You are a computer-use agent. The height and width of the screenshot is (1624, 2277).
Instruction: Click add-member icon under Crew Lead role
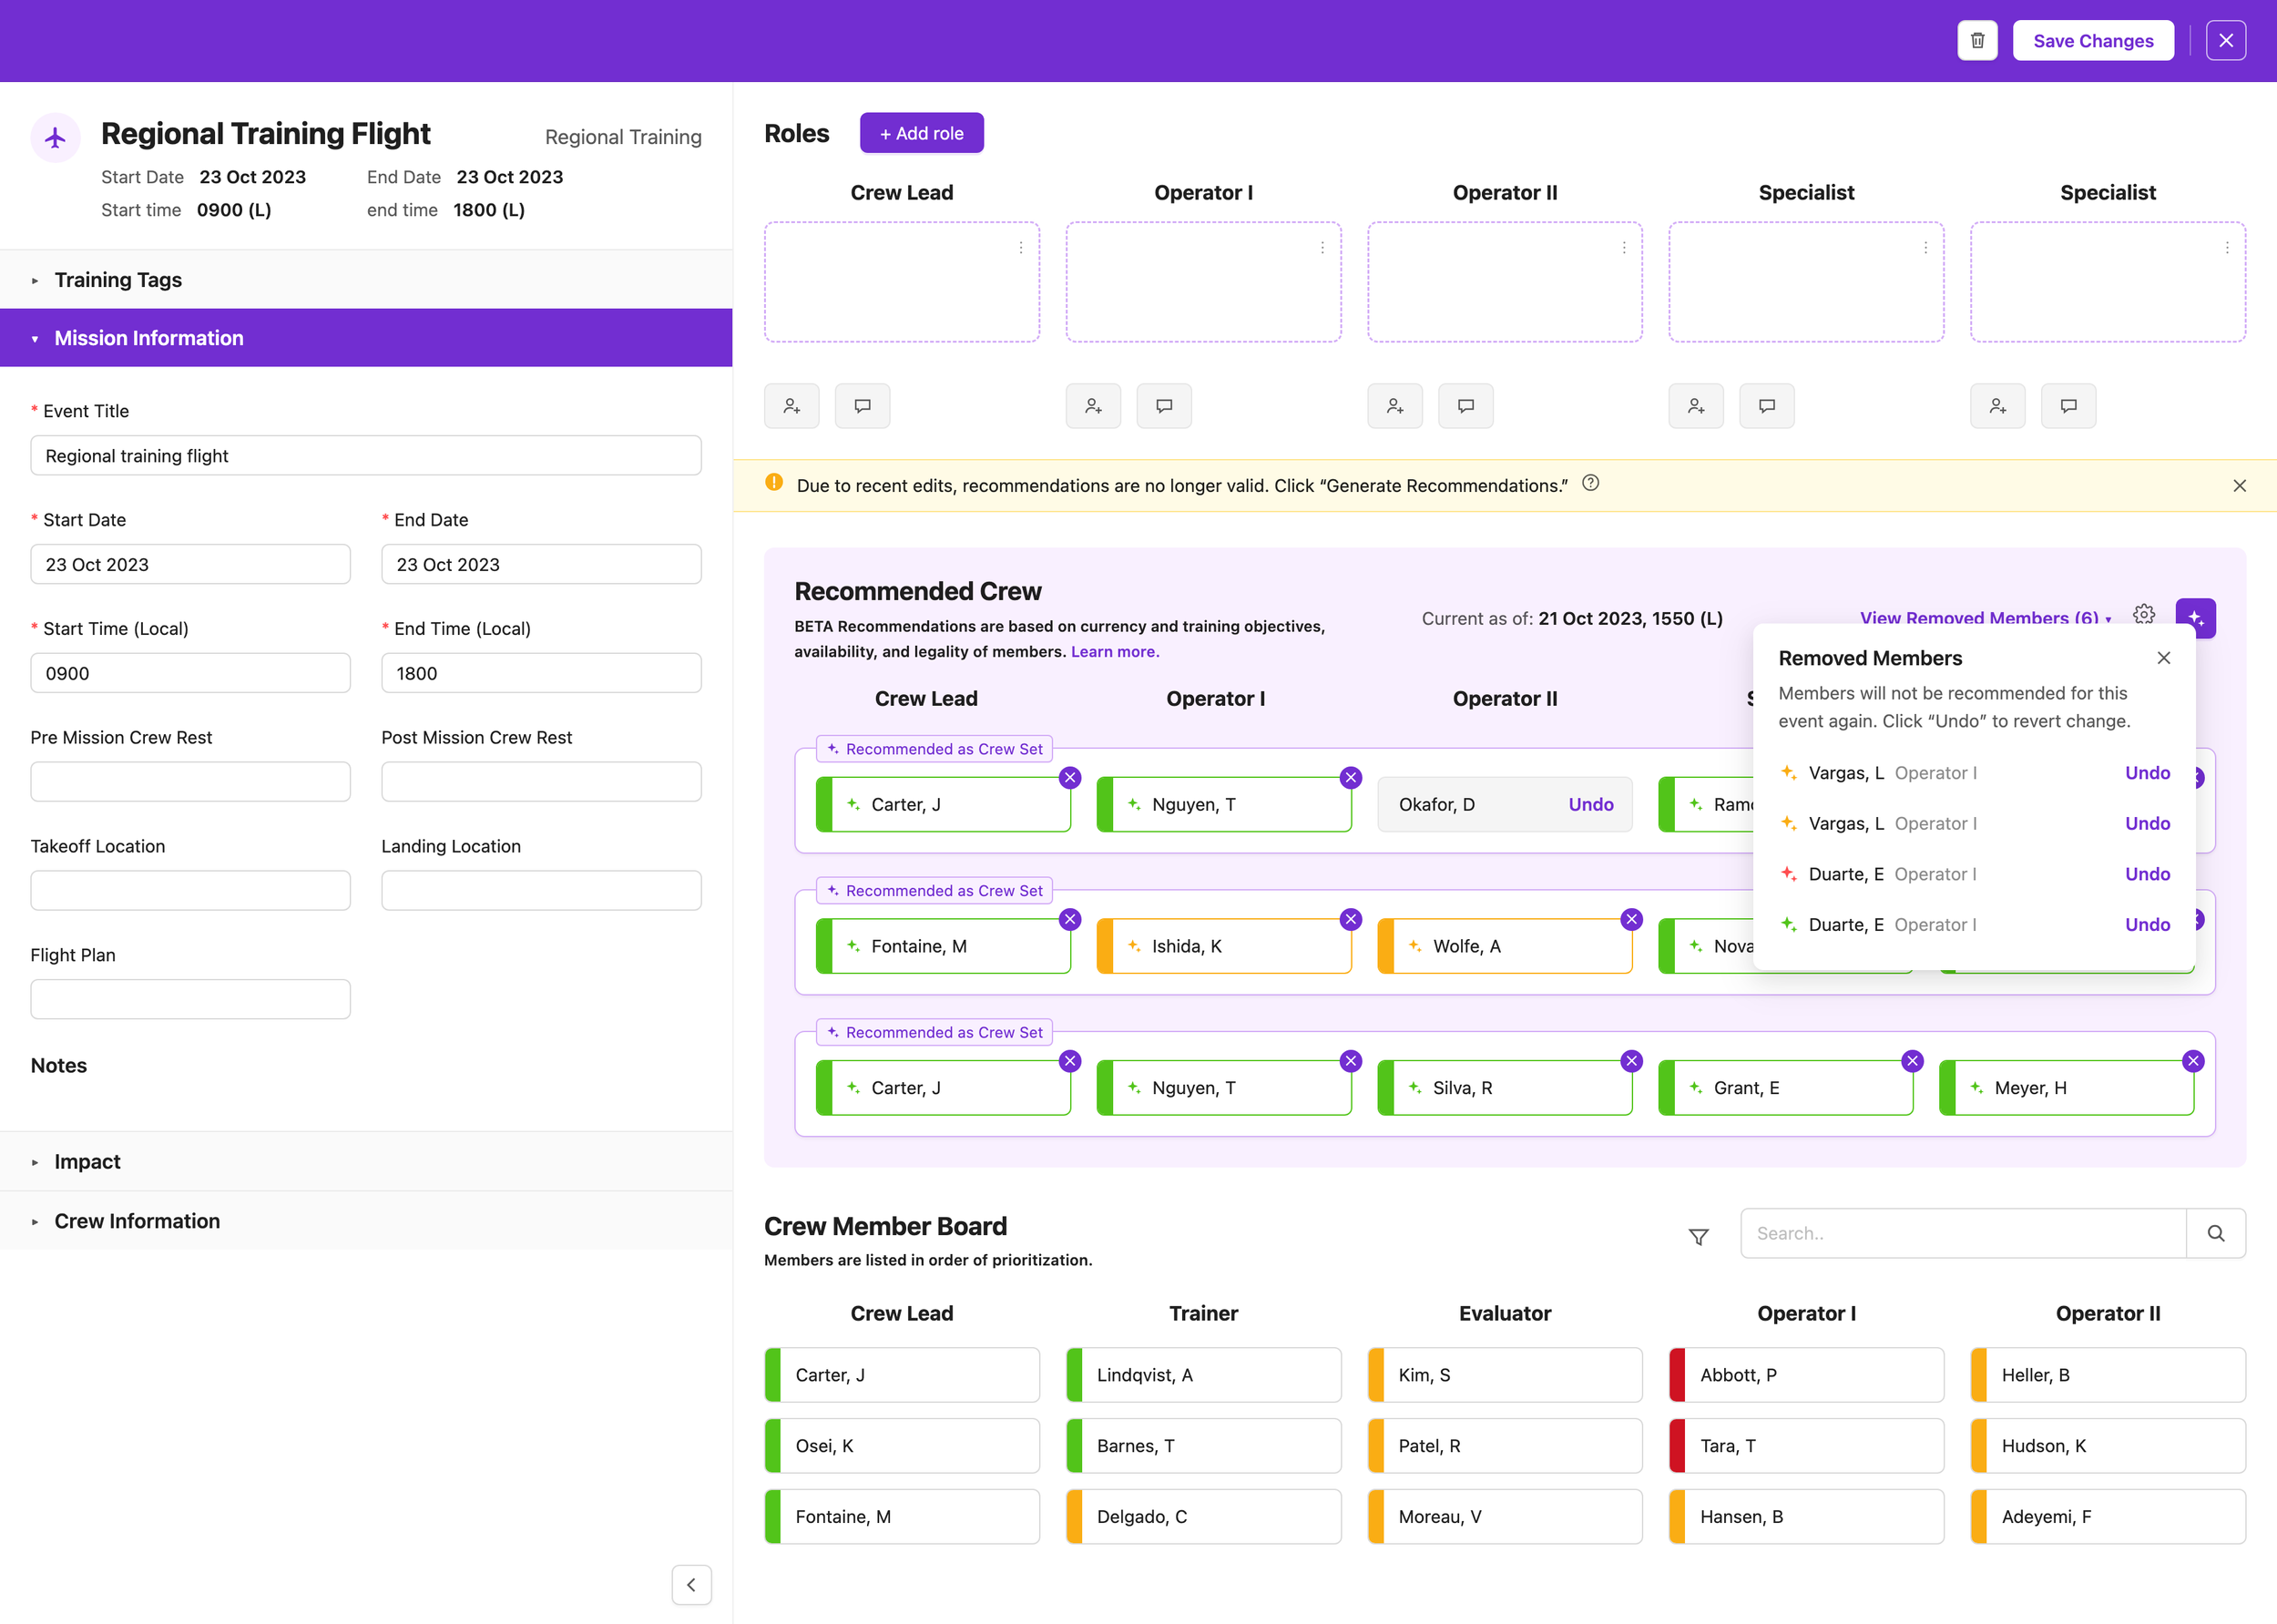792,406
